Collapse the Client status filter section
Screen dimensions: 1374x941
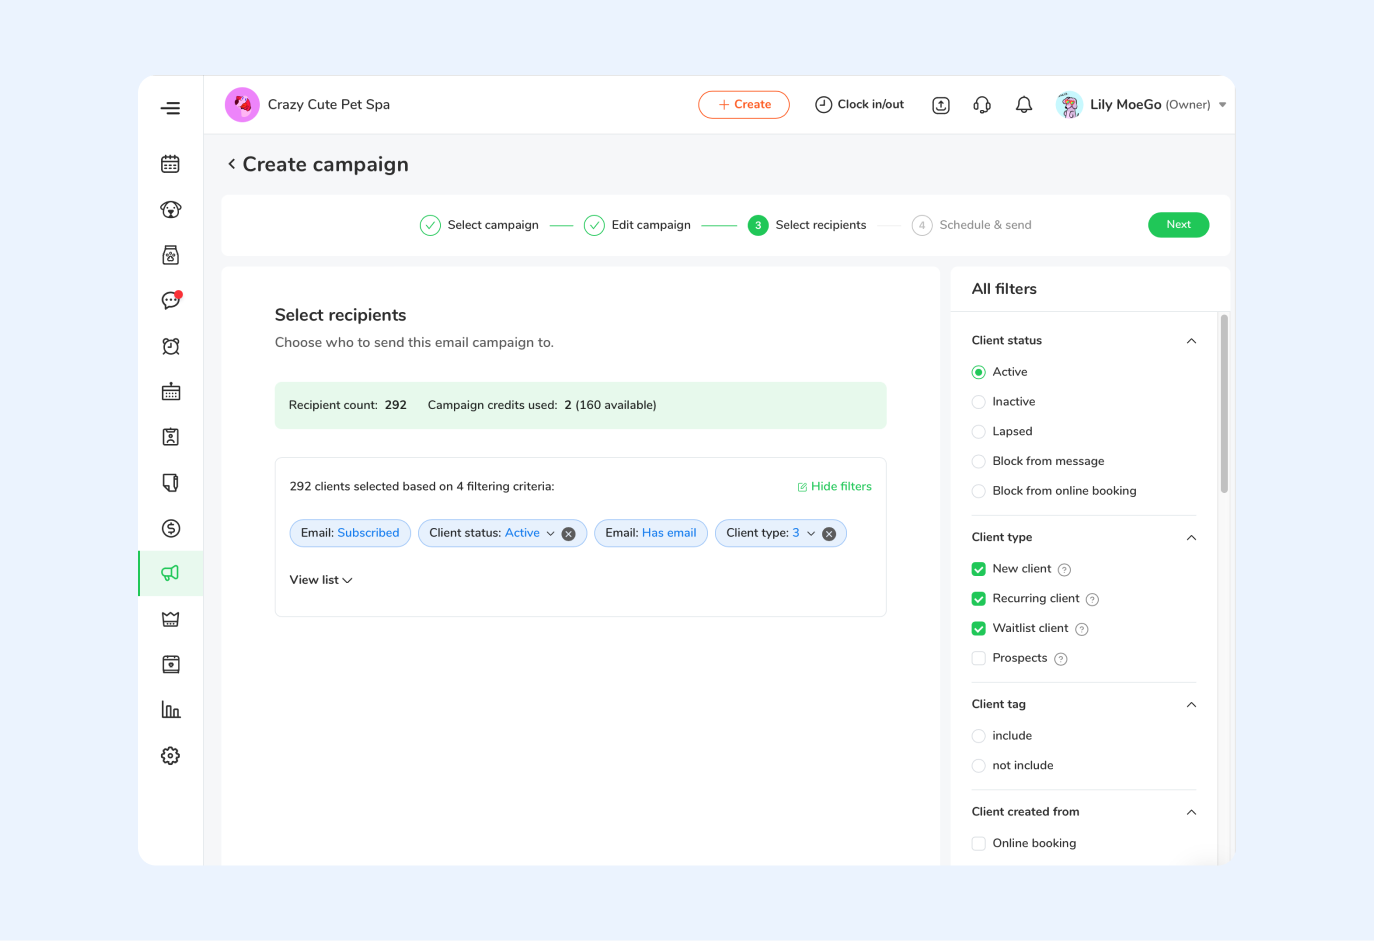[x=1191, y=341]
